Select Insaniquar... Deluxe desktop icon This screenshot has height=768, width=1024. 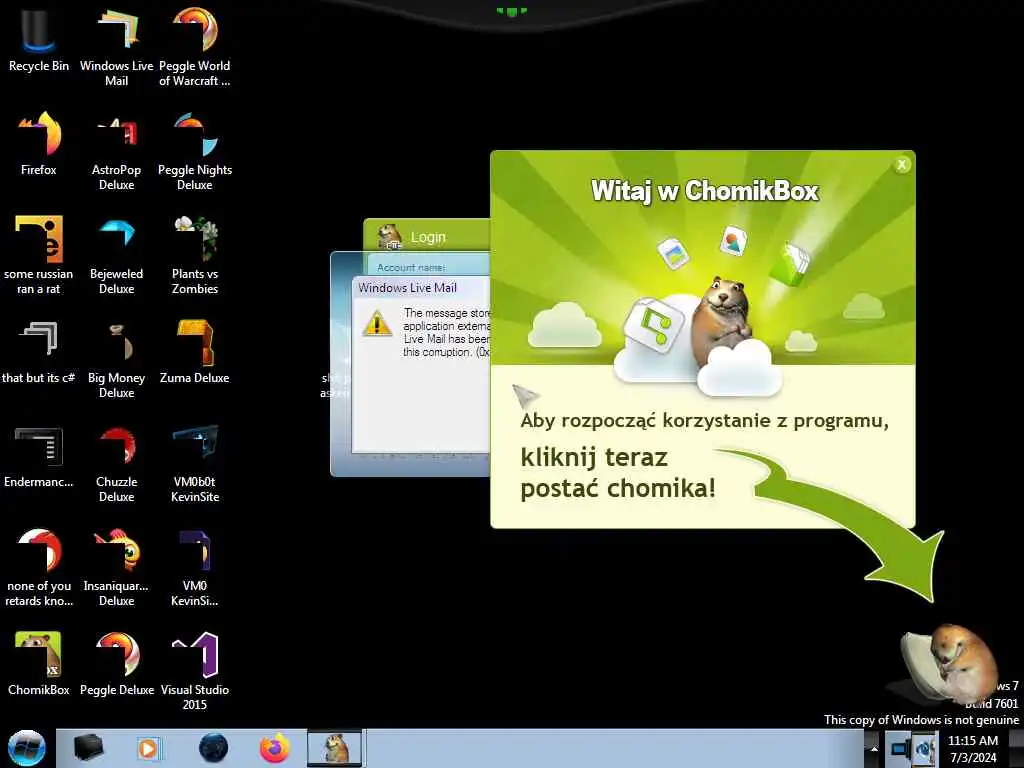tap(116, 567)
